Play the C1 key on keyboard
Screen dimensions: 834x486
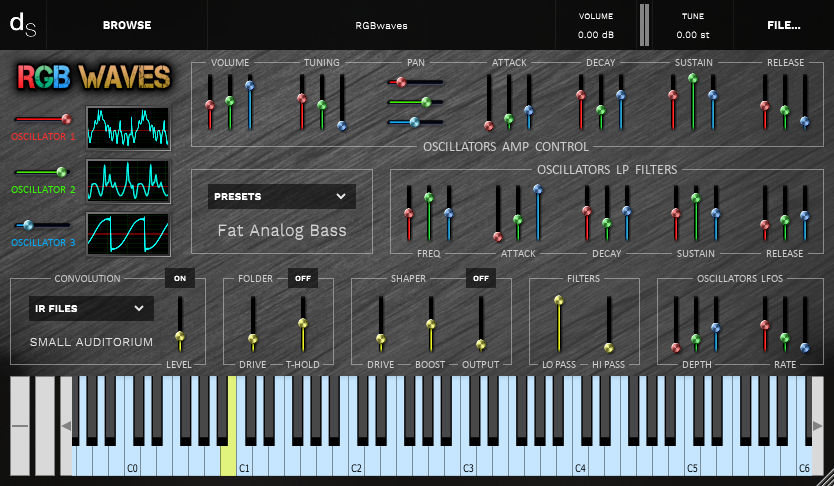(245, 462)
